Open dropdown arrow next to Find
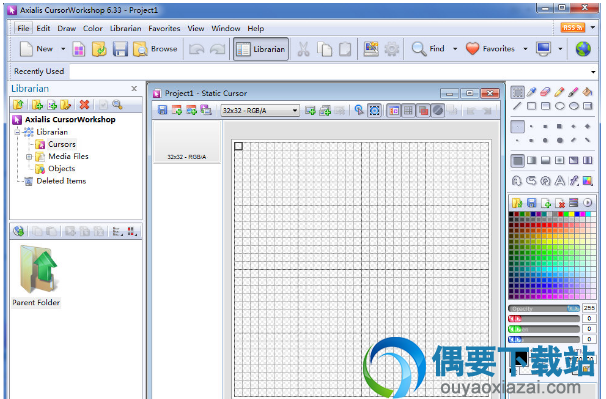606x399 pixels. pyautogui.click(x=455, y=49)
